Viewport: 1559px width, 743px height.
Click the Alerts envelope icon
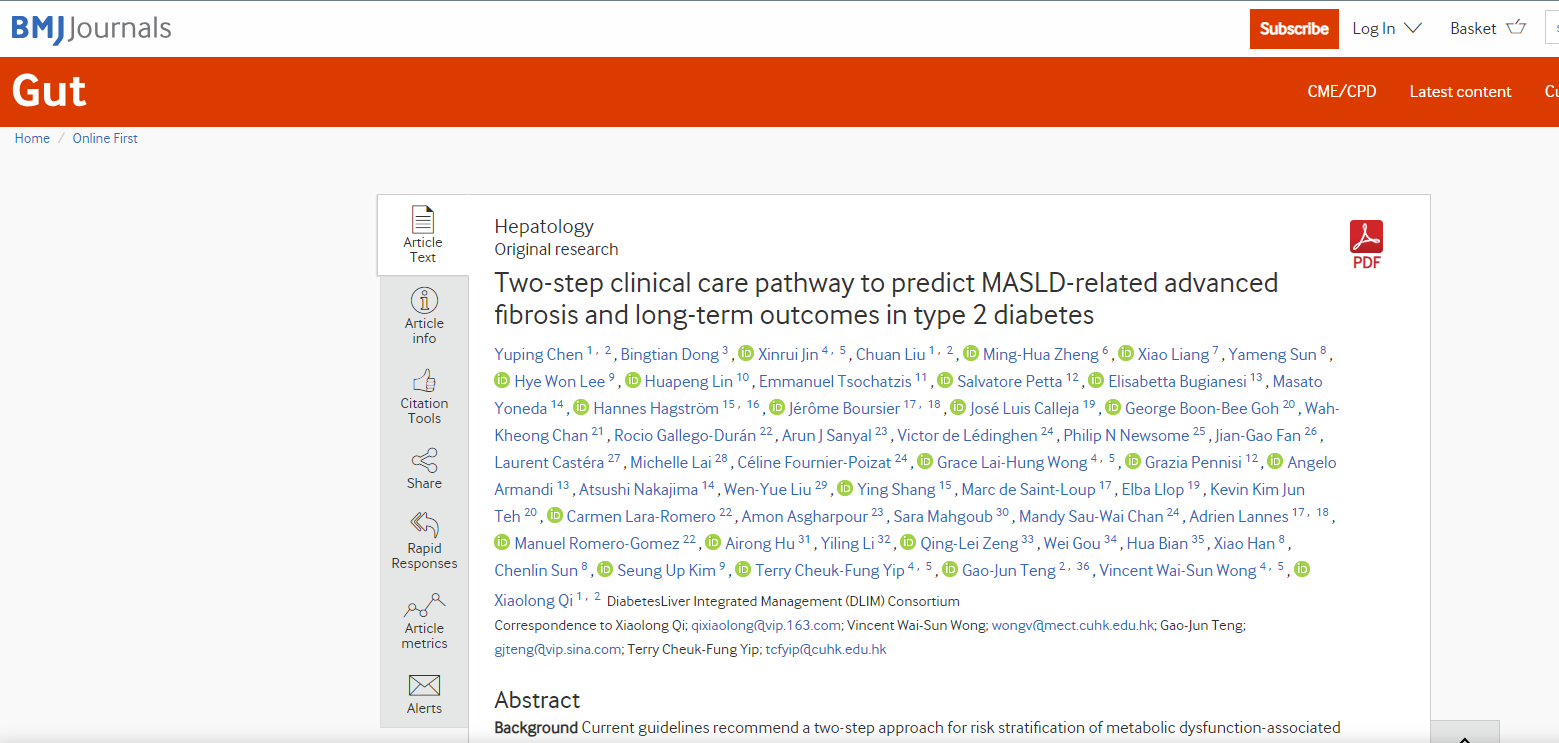pos(424,686)
